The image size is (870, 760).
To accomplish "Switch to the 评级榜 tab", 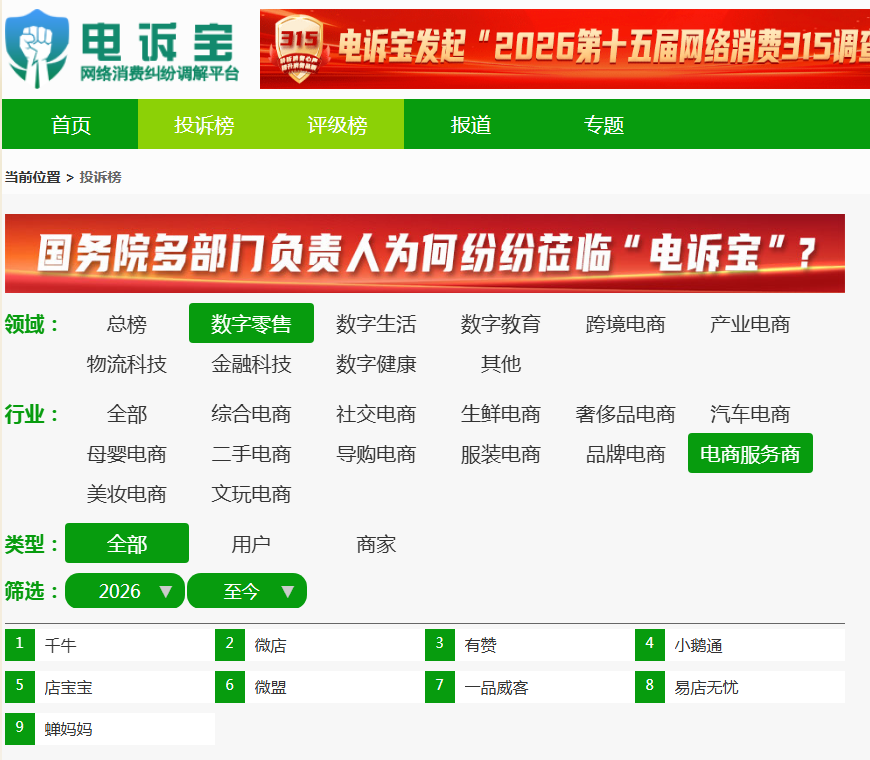I will [x=337, y=124].
